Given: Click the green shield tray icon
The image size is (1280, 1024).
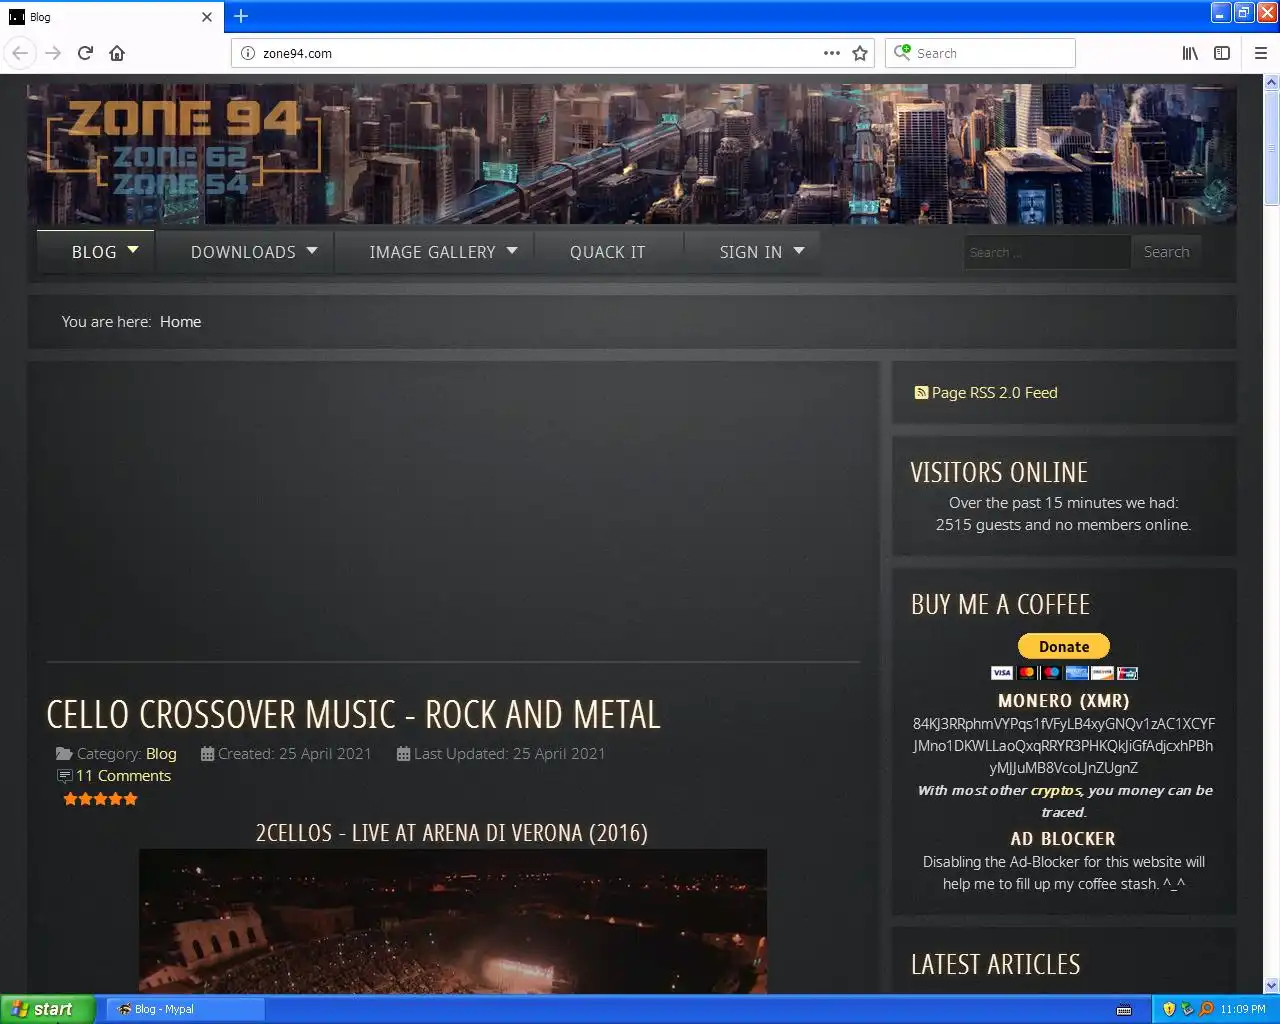Looking at the screenshot, I should click(x=1187, y=1009).
